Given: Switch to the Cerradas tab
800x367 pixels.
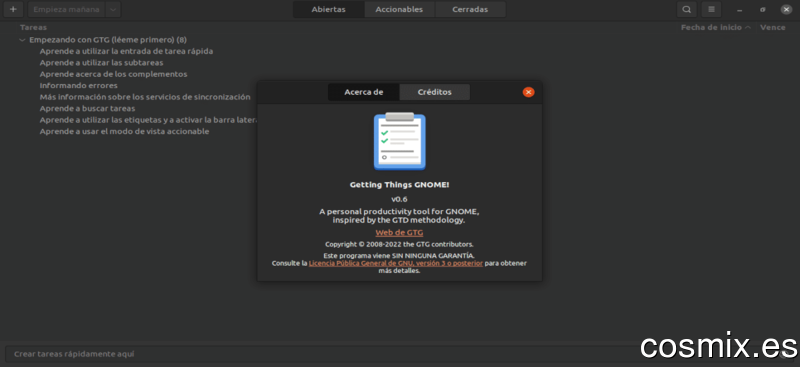Looking at the screenshot, I should 470,9.
